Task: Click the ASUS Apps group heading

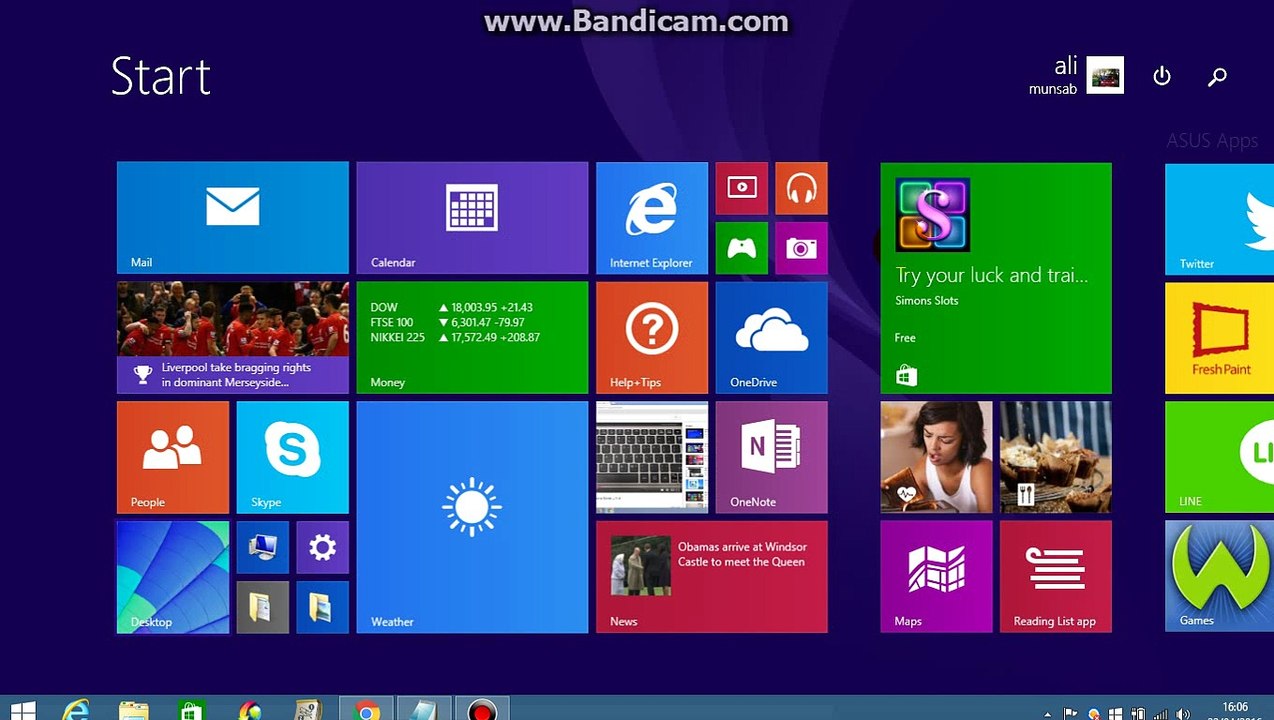Action: click(1212, 141)
